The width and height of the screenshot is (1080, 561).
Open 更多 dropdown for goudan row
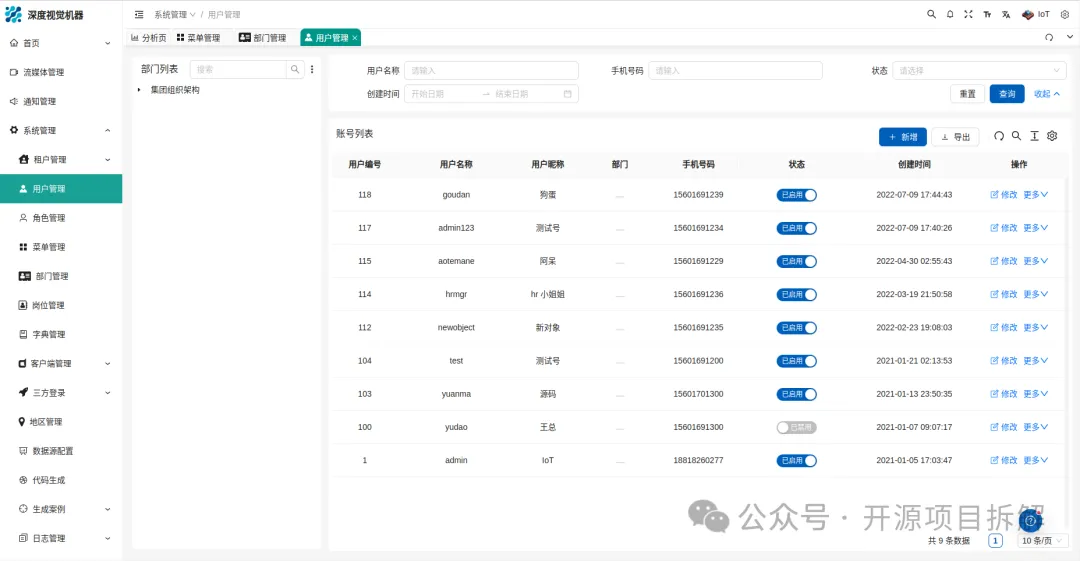pos(1035,194)
